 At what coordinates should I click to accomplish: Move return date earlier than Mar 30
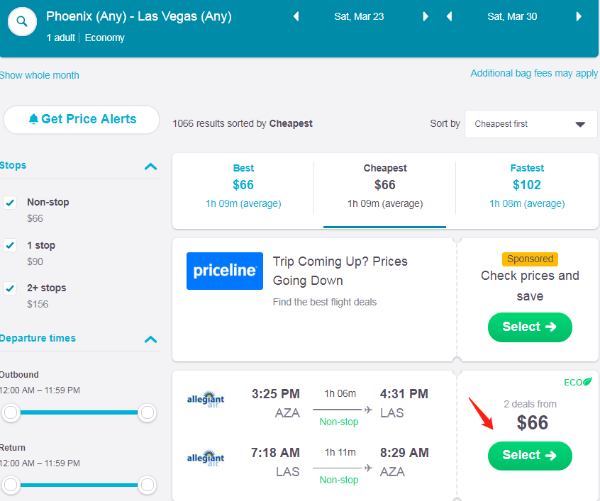(450, 16)
